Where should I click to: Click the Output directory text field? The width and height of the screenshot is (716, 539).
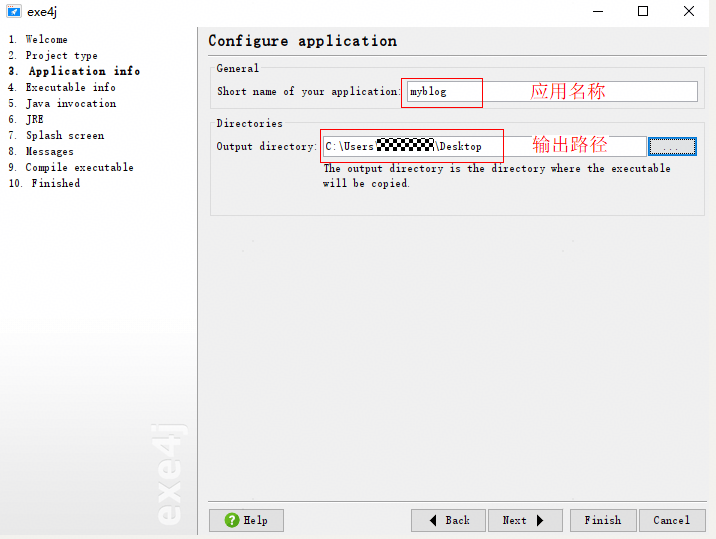click(484, 146)
